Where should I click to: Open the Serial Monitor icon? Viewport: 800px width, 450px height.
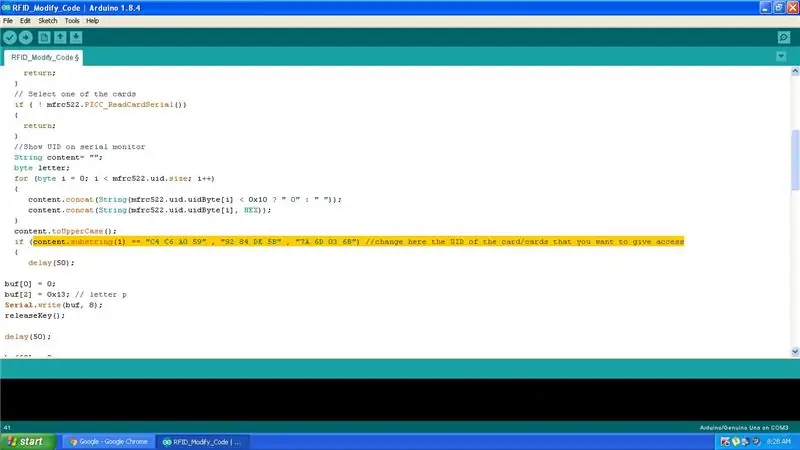[x=784, y=37]
